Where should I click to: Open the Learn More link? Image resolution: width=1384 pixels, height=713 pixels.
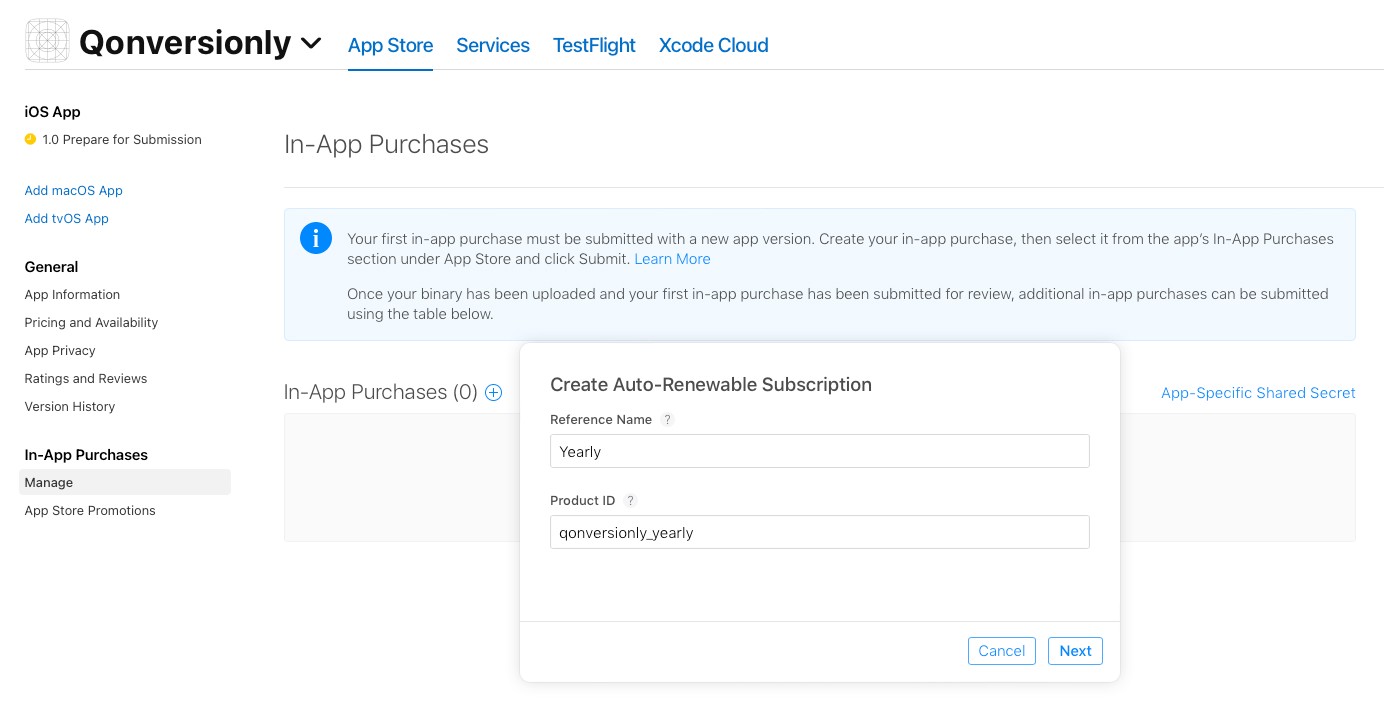pos(672,259)
